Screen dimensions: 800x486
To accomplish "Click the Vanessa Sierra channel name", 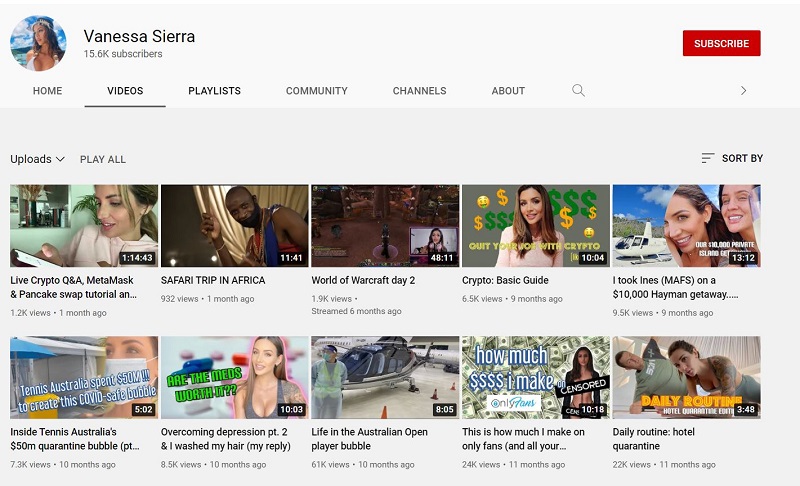I will tap(139, 36).
